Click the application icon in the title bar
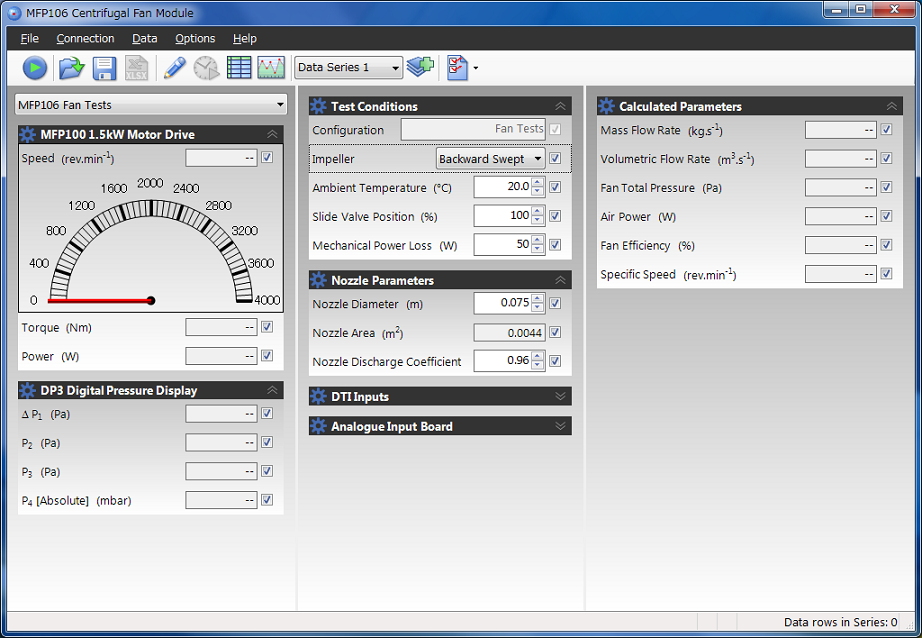The width and height of the screenshot is (922, 638). pos(14,13)
